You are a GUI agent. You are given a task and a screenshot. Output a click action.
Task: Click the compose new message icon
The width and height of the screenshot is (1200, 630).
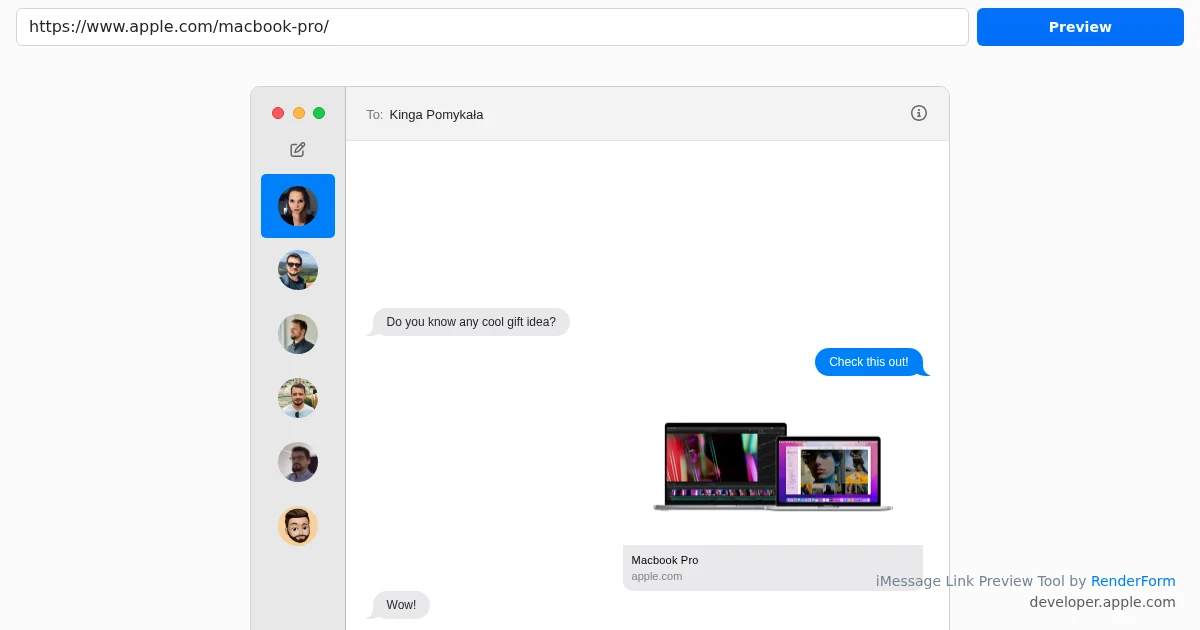(x=298, y=150)
